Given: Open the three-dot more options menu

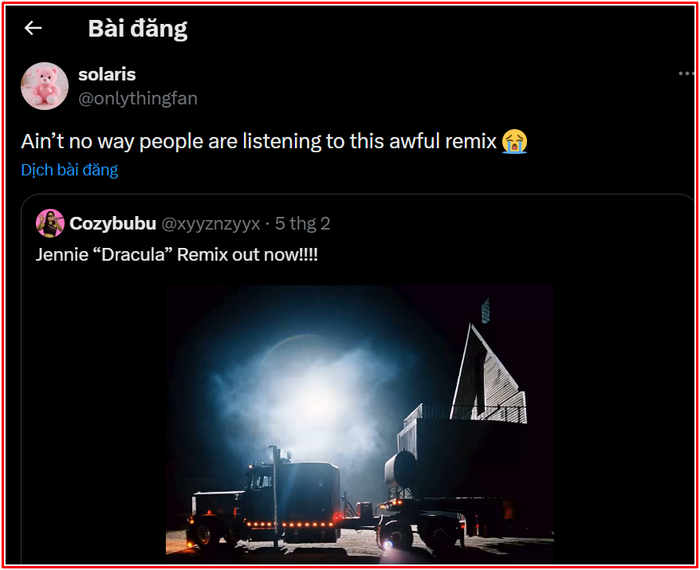Looking at the screenshot, I should [686, 74].
